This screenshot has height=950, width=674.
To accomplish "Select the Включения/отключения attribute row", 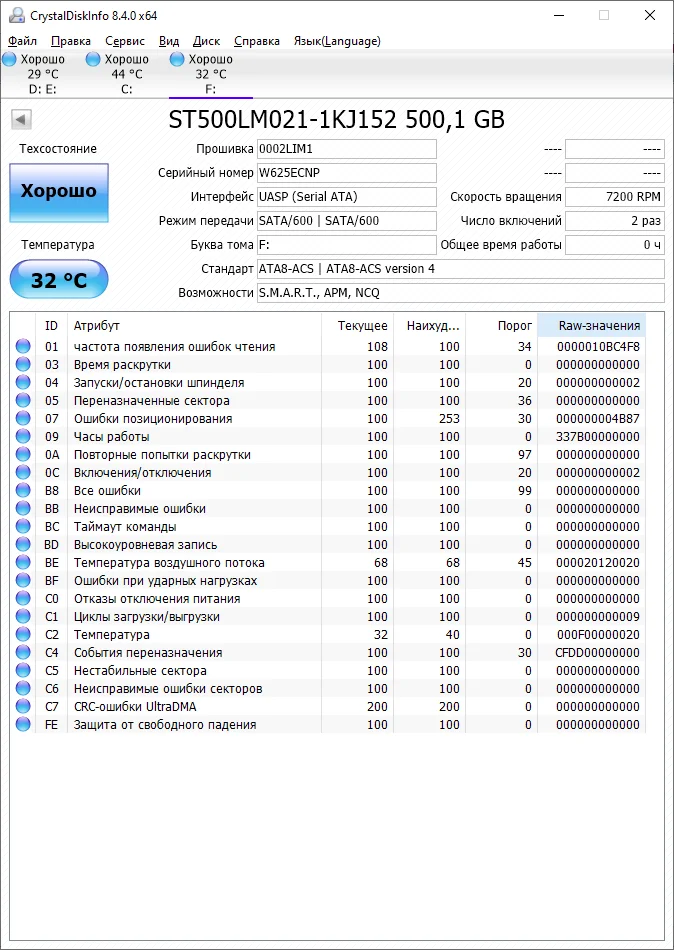I will click(x=329, y=473).
